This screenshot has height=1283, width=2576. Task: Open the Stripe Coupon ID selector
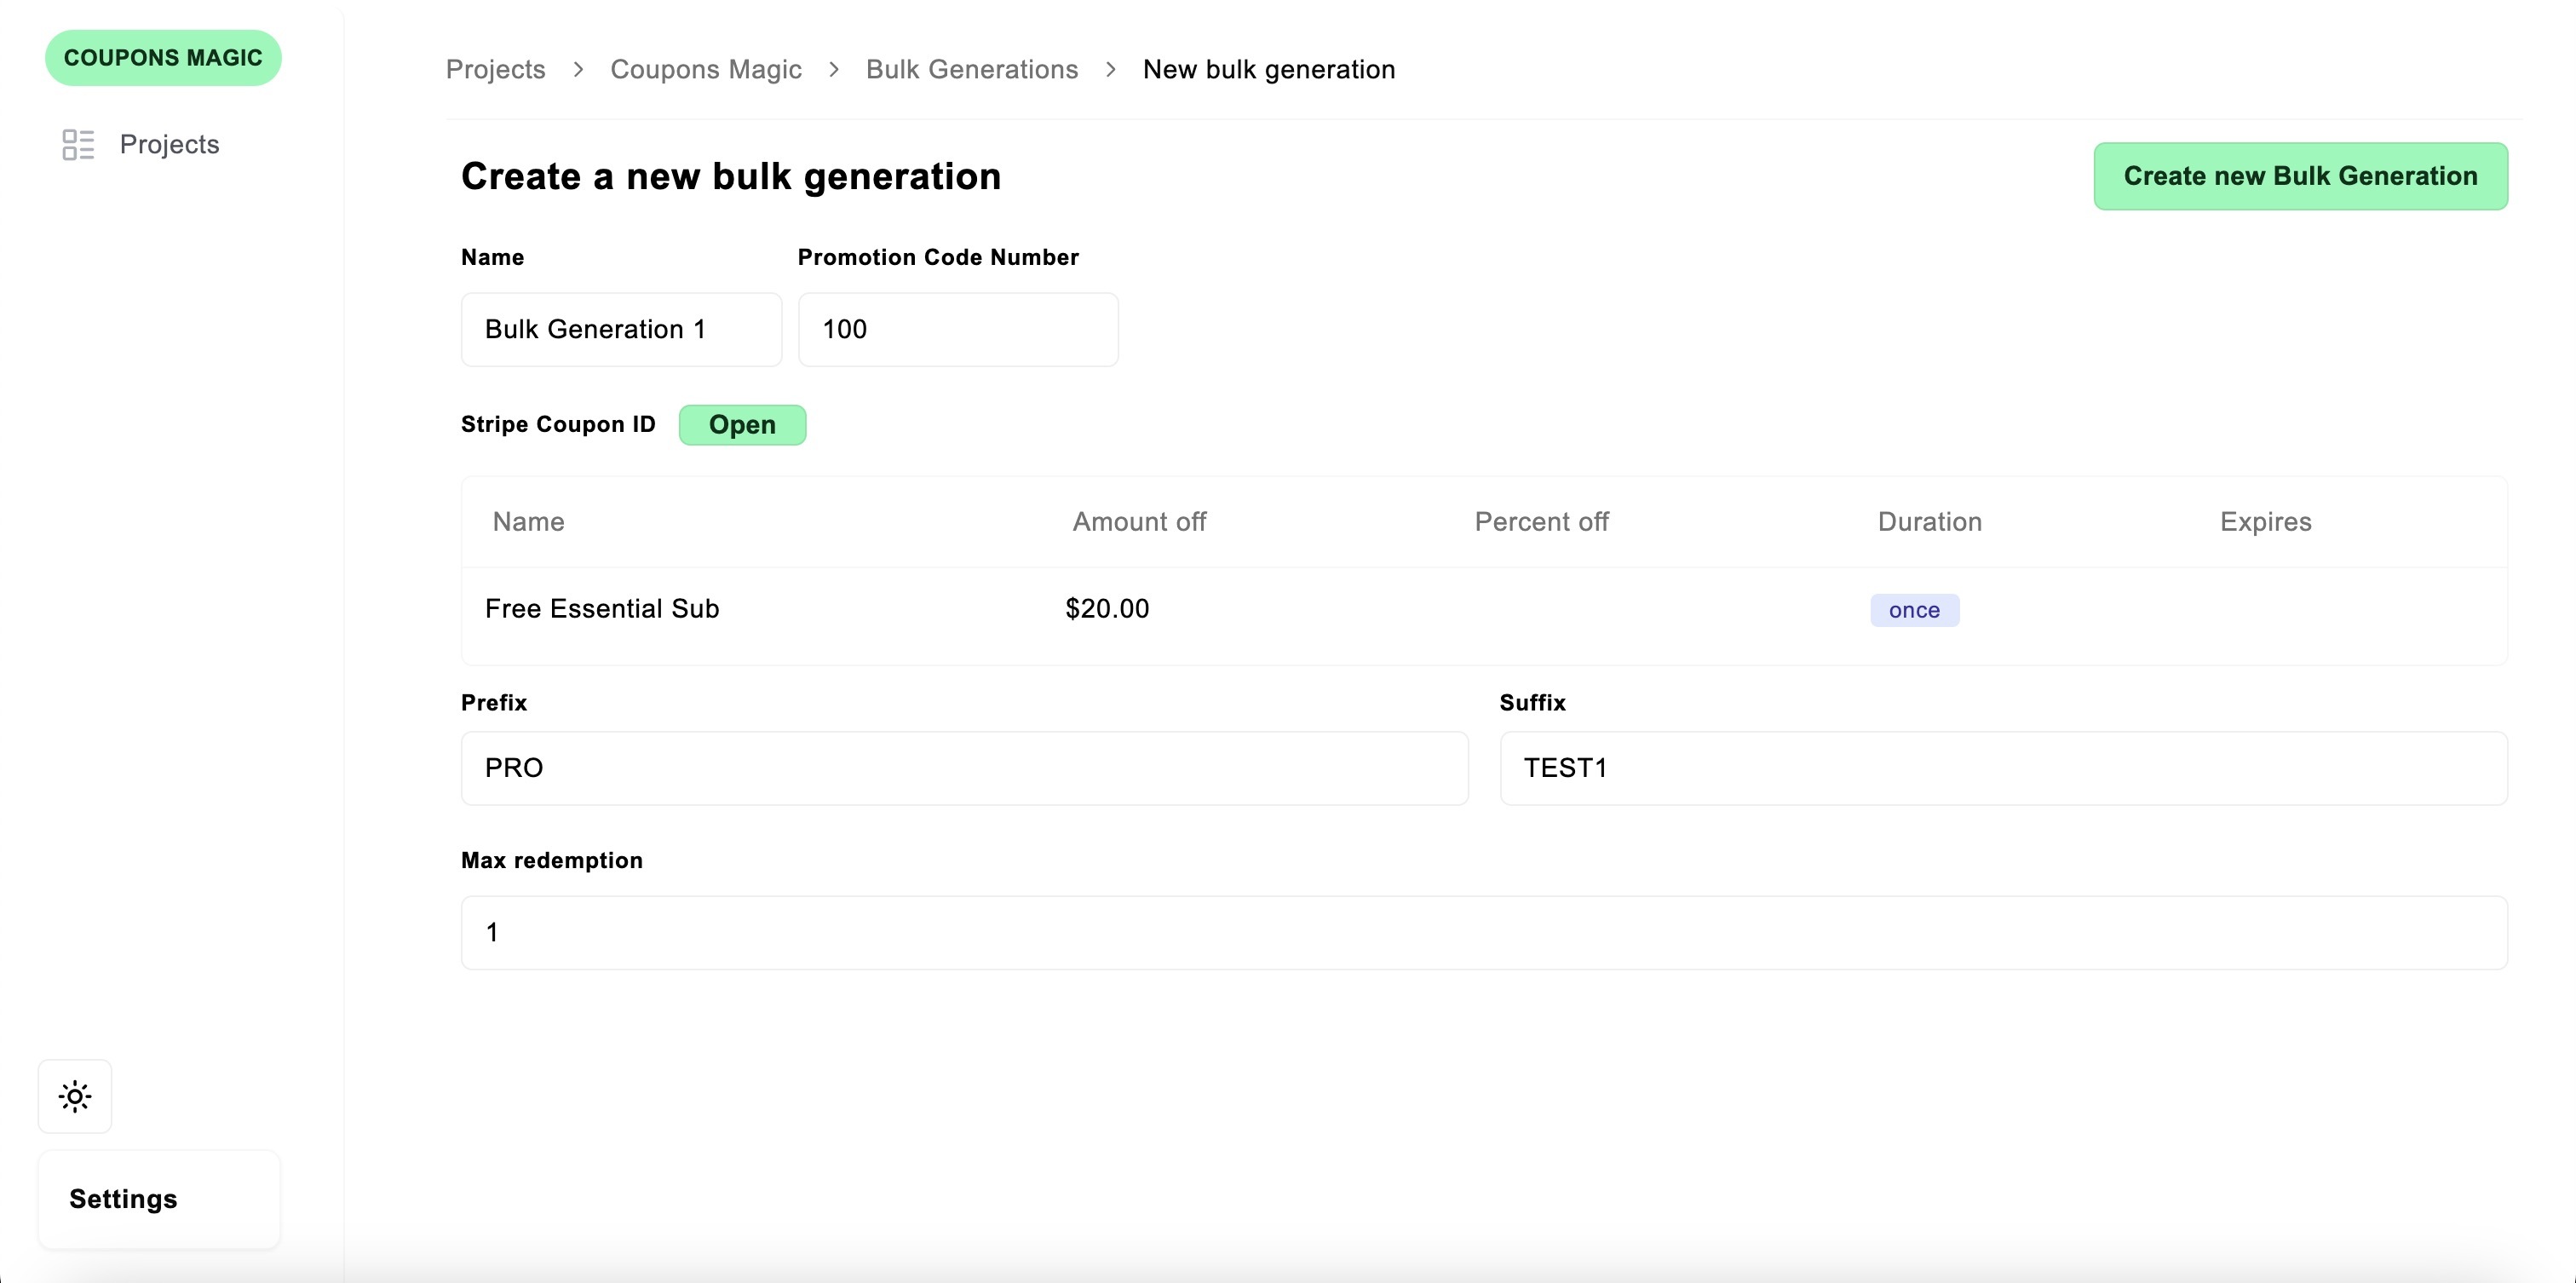point(742,424)
